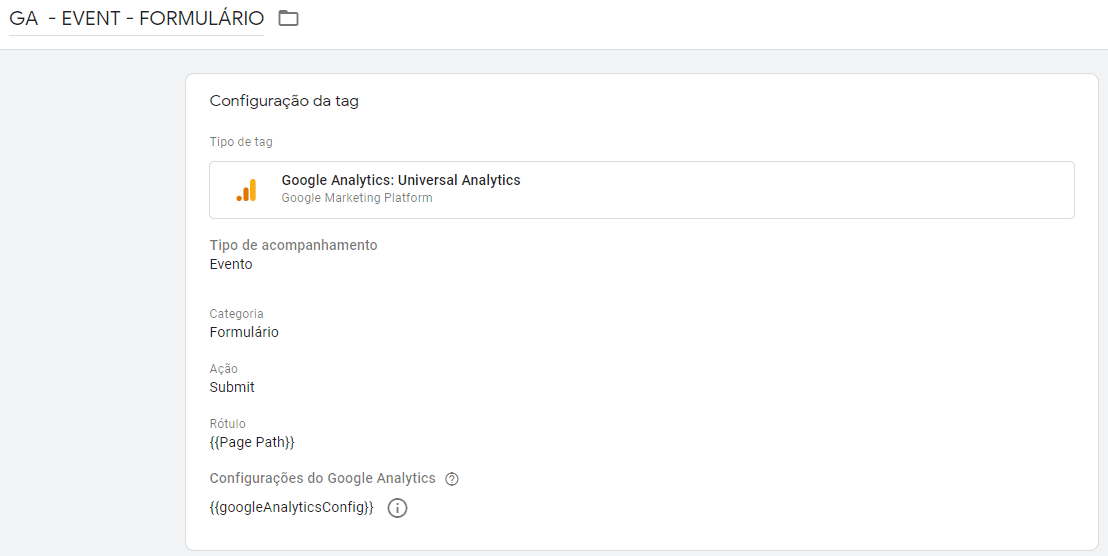Edit the tag name GA - EVENT - FORMULÁRIO
Image resolution: width=1108 pixels, height=556 pixels.
(x=136, y=18)
